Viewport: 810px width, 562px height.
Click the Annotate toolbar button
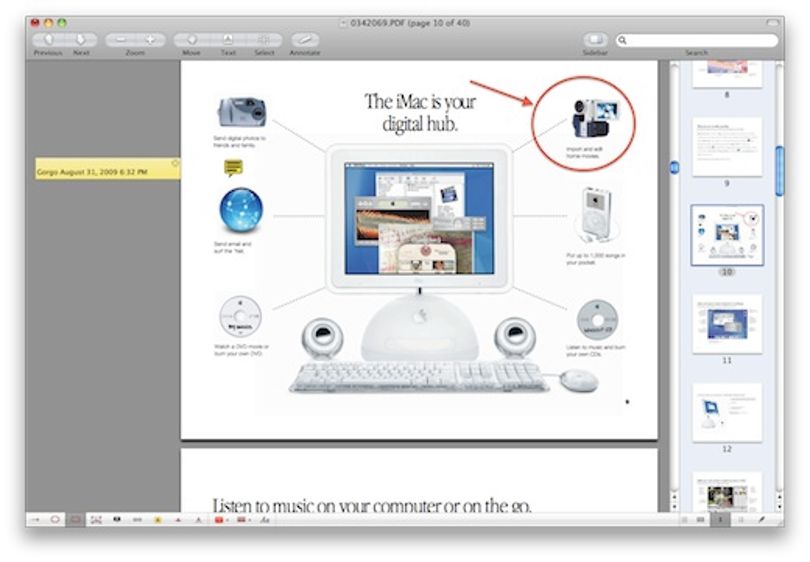click(x=305, y=40)
